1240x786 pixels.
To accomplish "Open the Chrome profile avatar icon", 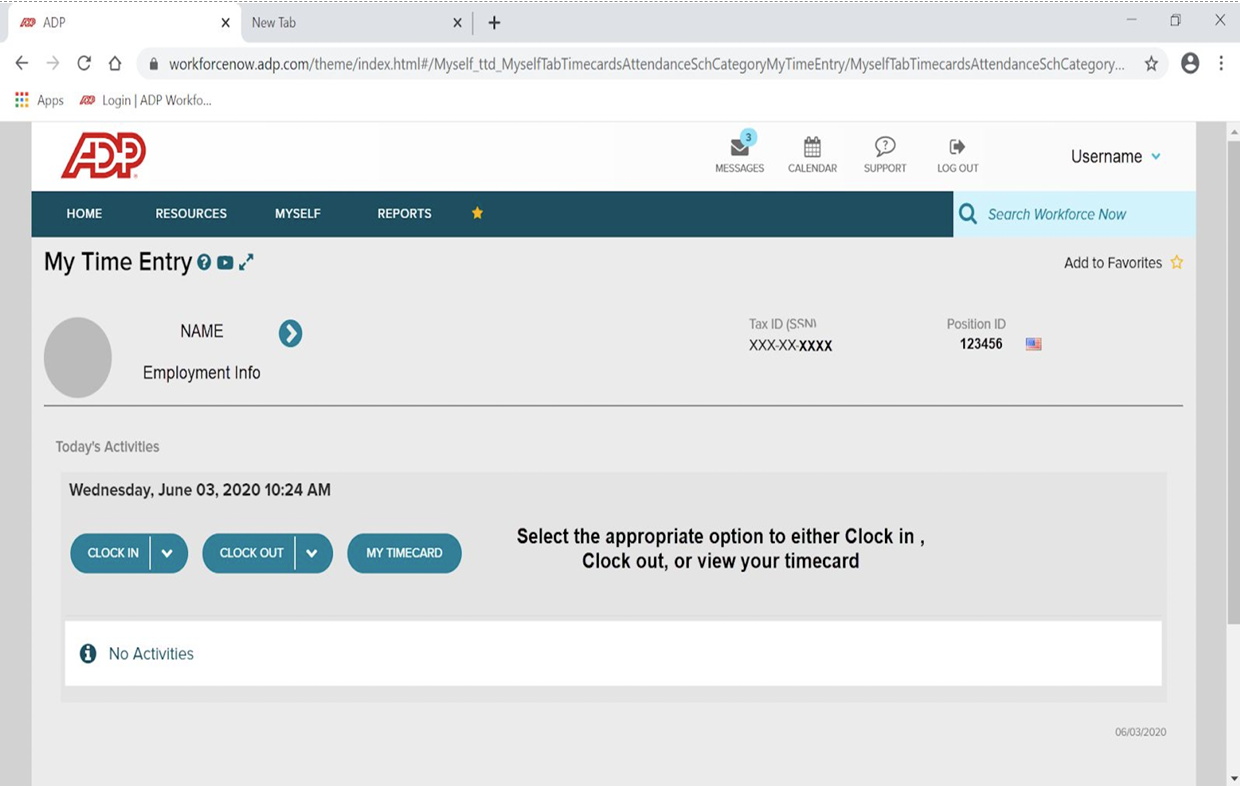I will point(1190,63).
